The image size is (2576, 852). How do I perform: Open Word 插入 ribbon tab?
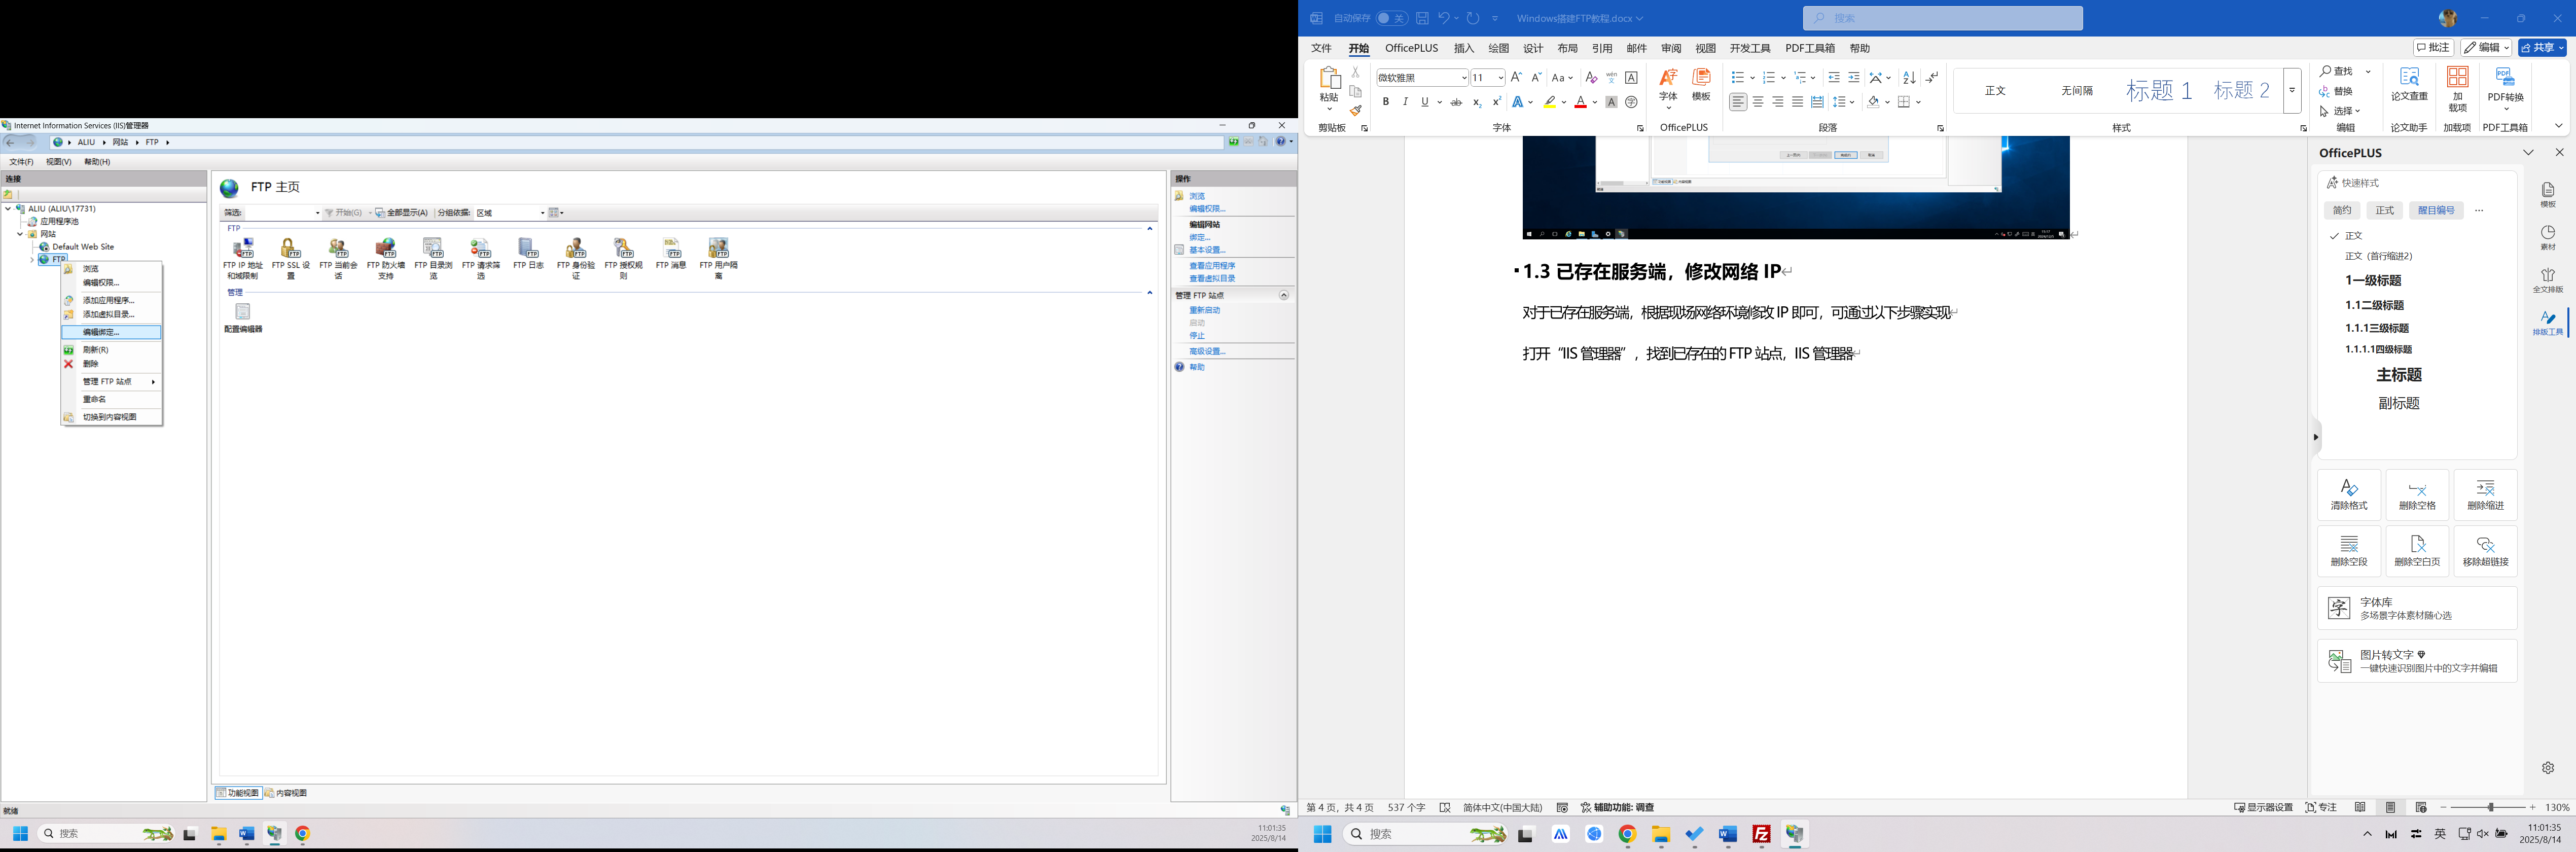pos(1464,48)
